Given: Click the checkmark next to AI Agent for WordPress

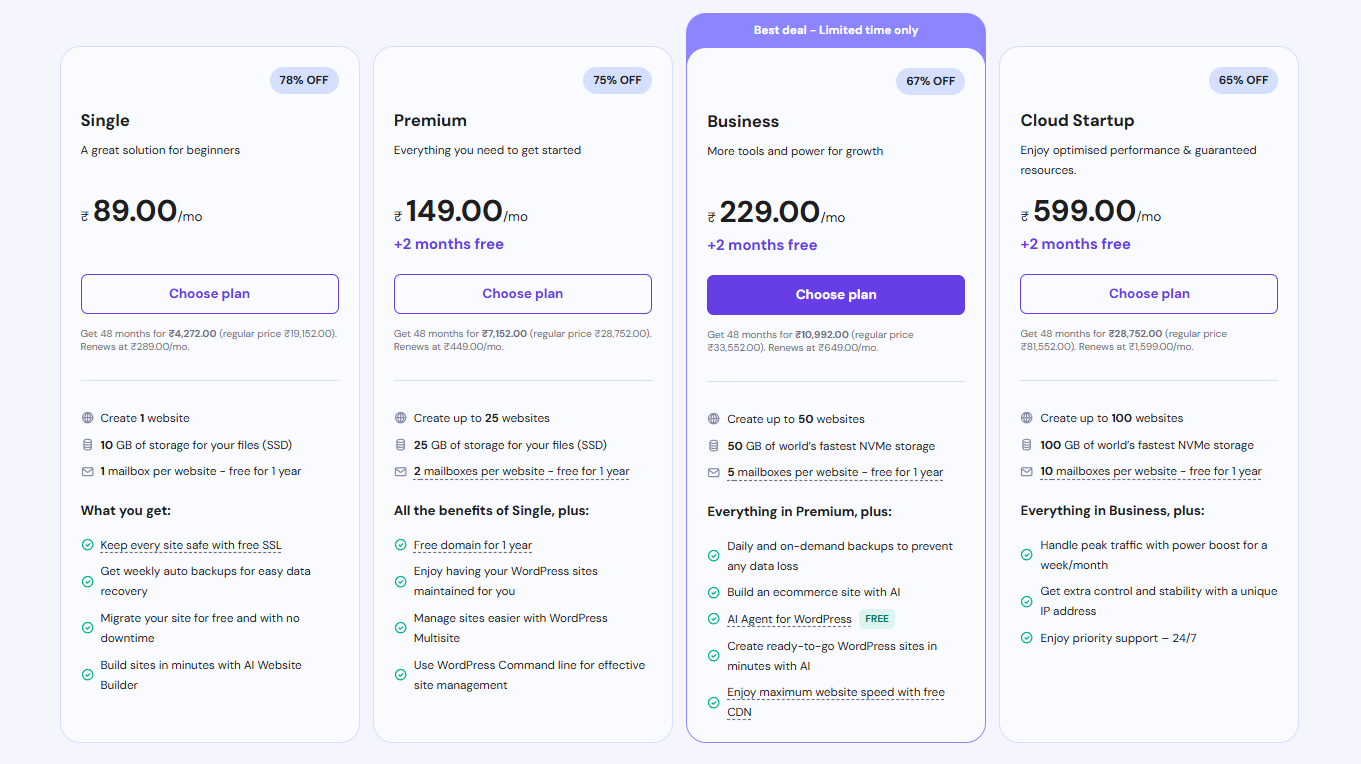Looking at the screenshot, I should point(714,619).
